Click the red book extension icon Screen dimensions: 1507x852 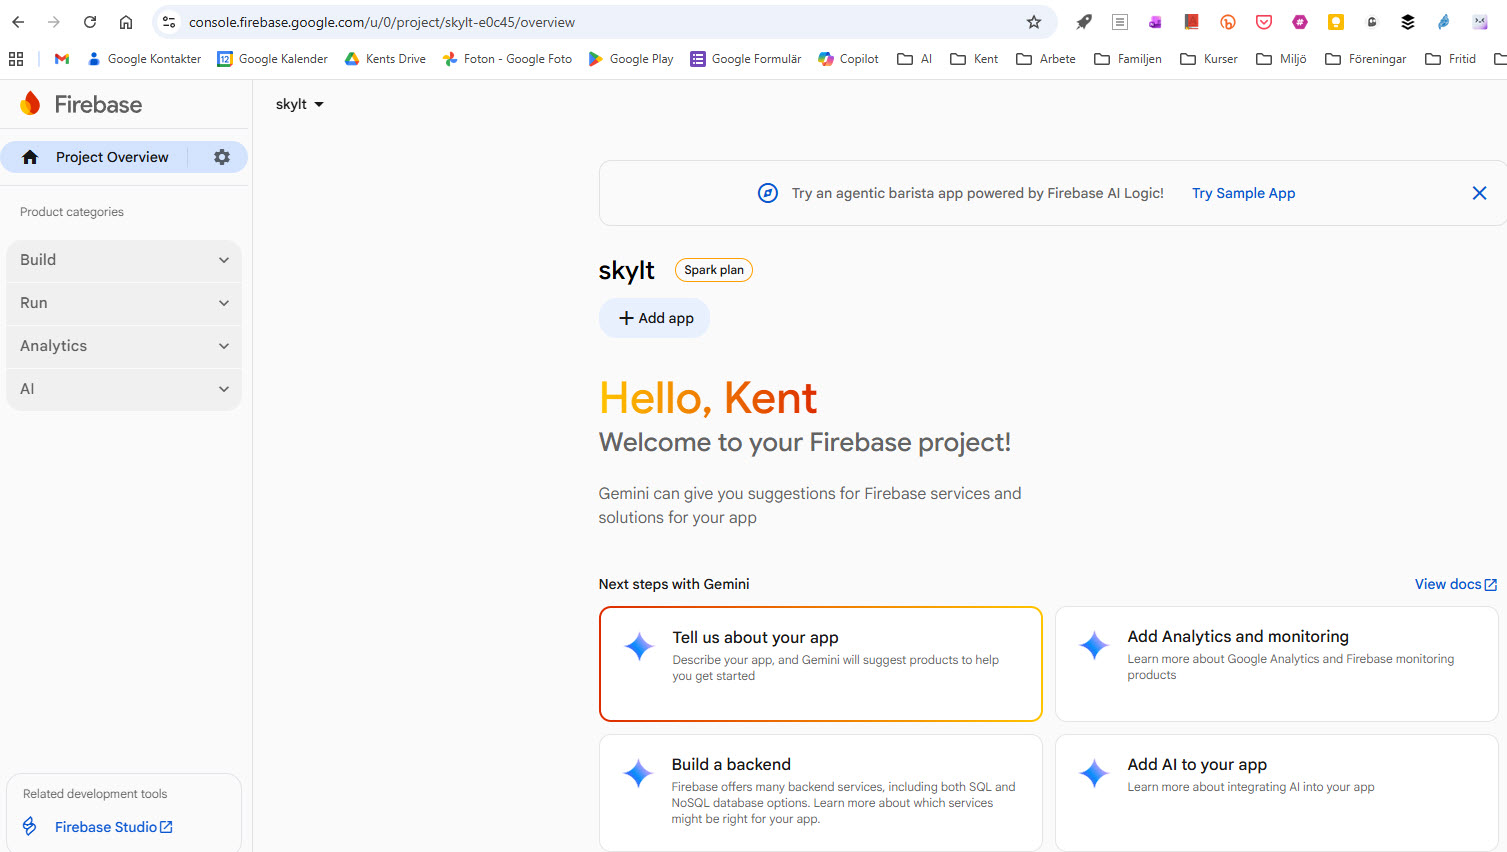tap(1192, 22)
